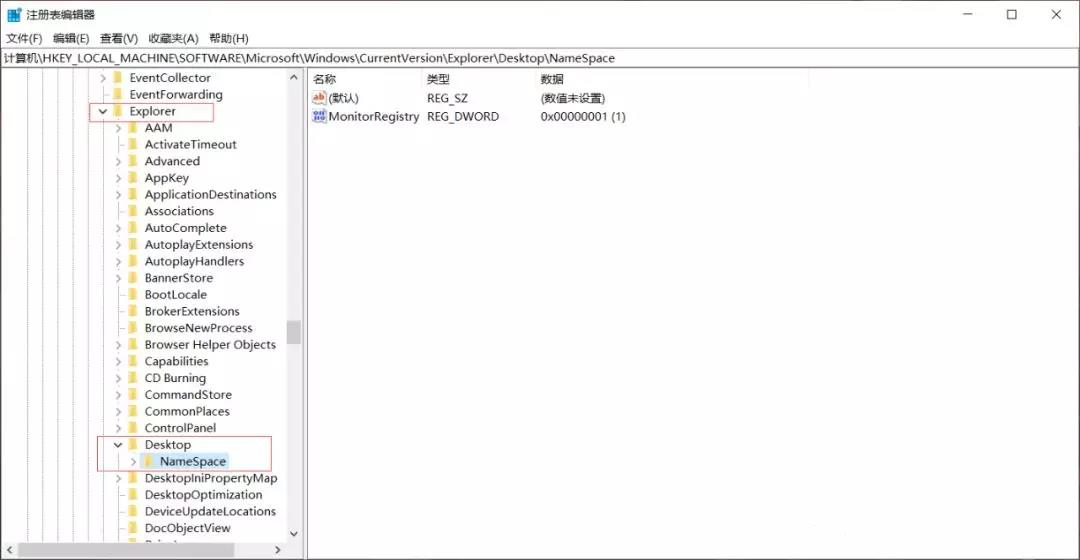Select the EventCollector folder icon
Screen dimensions: 1080x560
point(118,77)
